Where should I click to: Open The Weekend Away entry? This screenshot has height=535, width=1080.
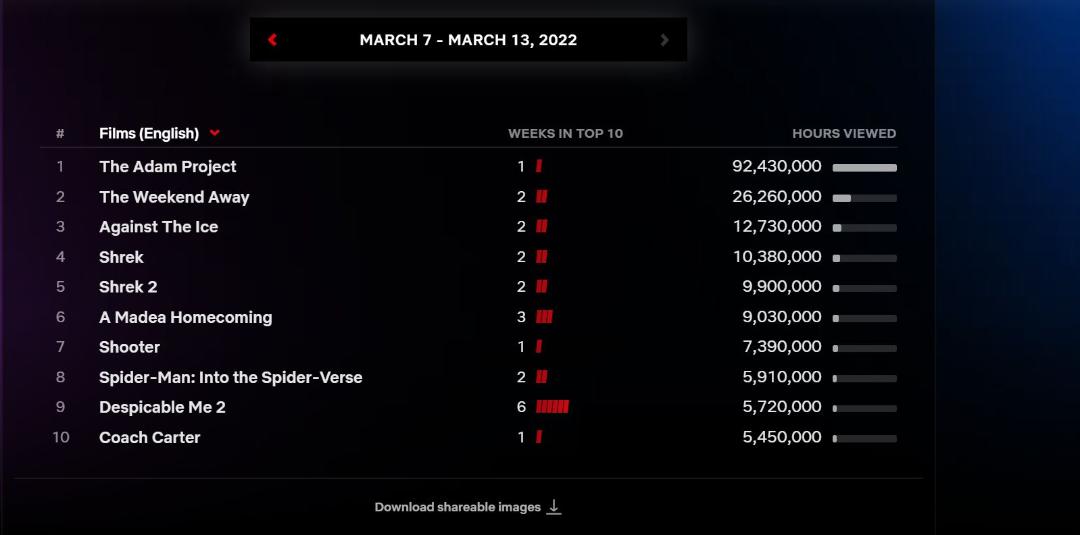coord(174,197)
